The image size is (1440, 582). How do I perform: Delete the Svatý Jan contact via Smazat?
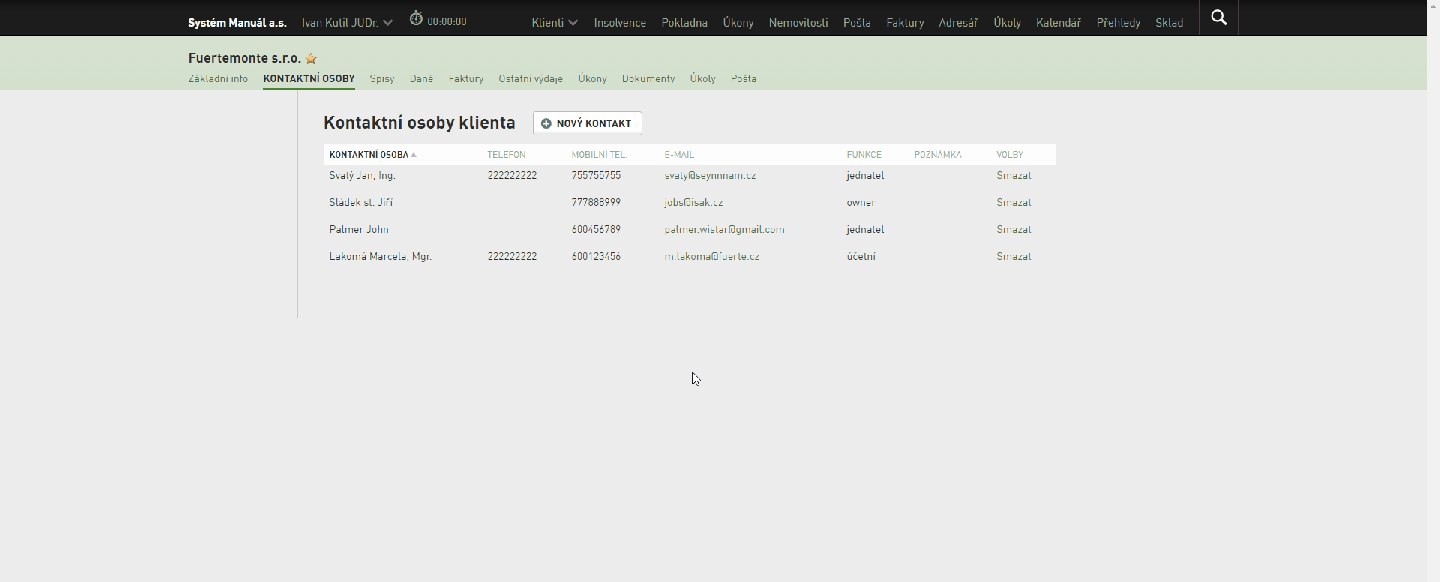point(1014,175)
